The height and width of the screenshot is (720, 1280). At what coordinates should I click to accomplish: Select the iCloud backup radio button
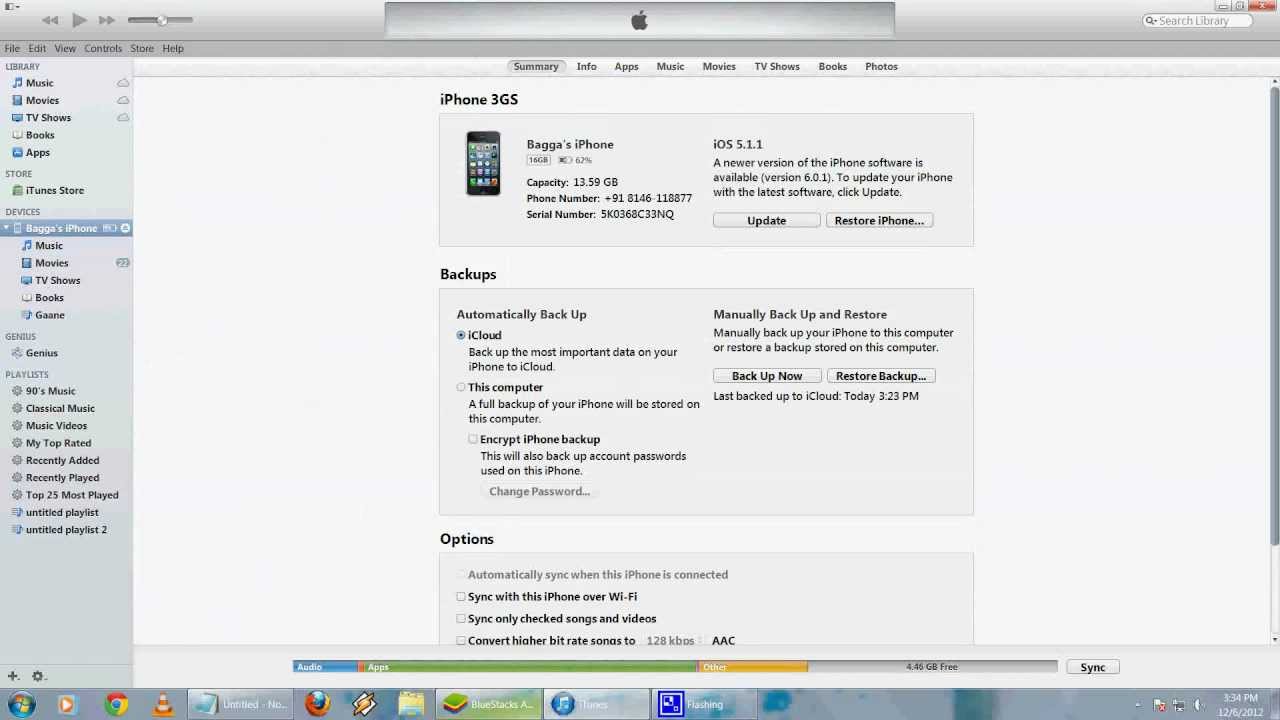pos(461,336)
